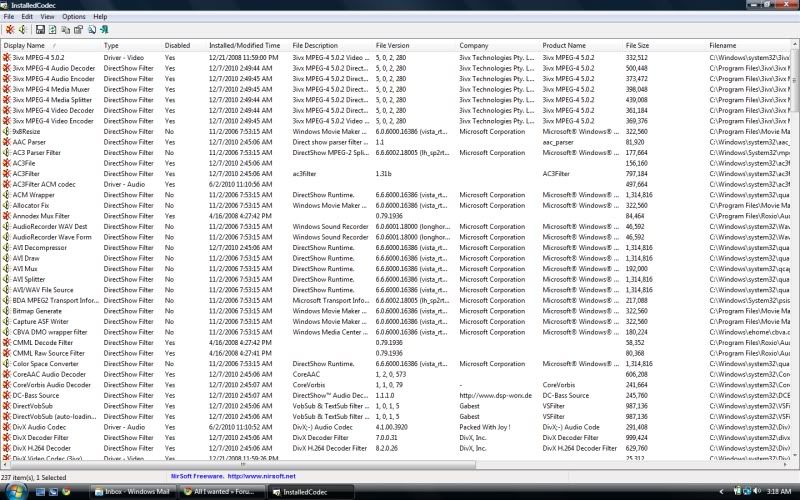Viewport: 800px width, 500px height.
Task: Click the red icon beside CoreAAC Audio Decoder
Action: point(6,374)
